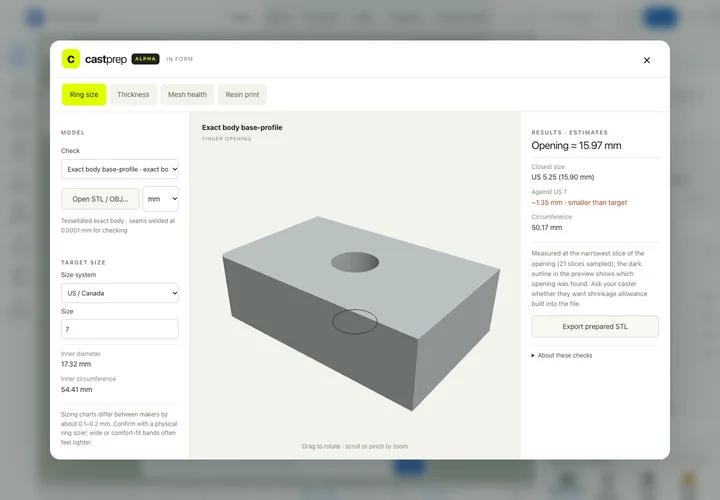Image resolution: width=720 pixels, height=500 pixels.
Task: Click the inner circumference 54.41 mm value
Action: [76, 389]
